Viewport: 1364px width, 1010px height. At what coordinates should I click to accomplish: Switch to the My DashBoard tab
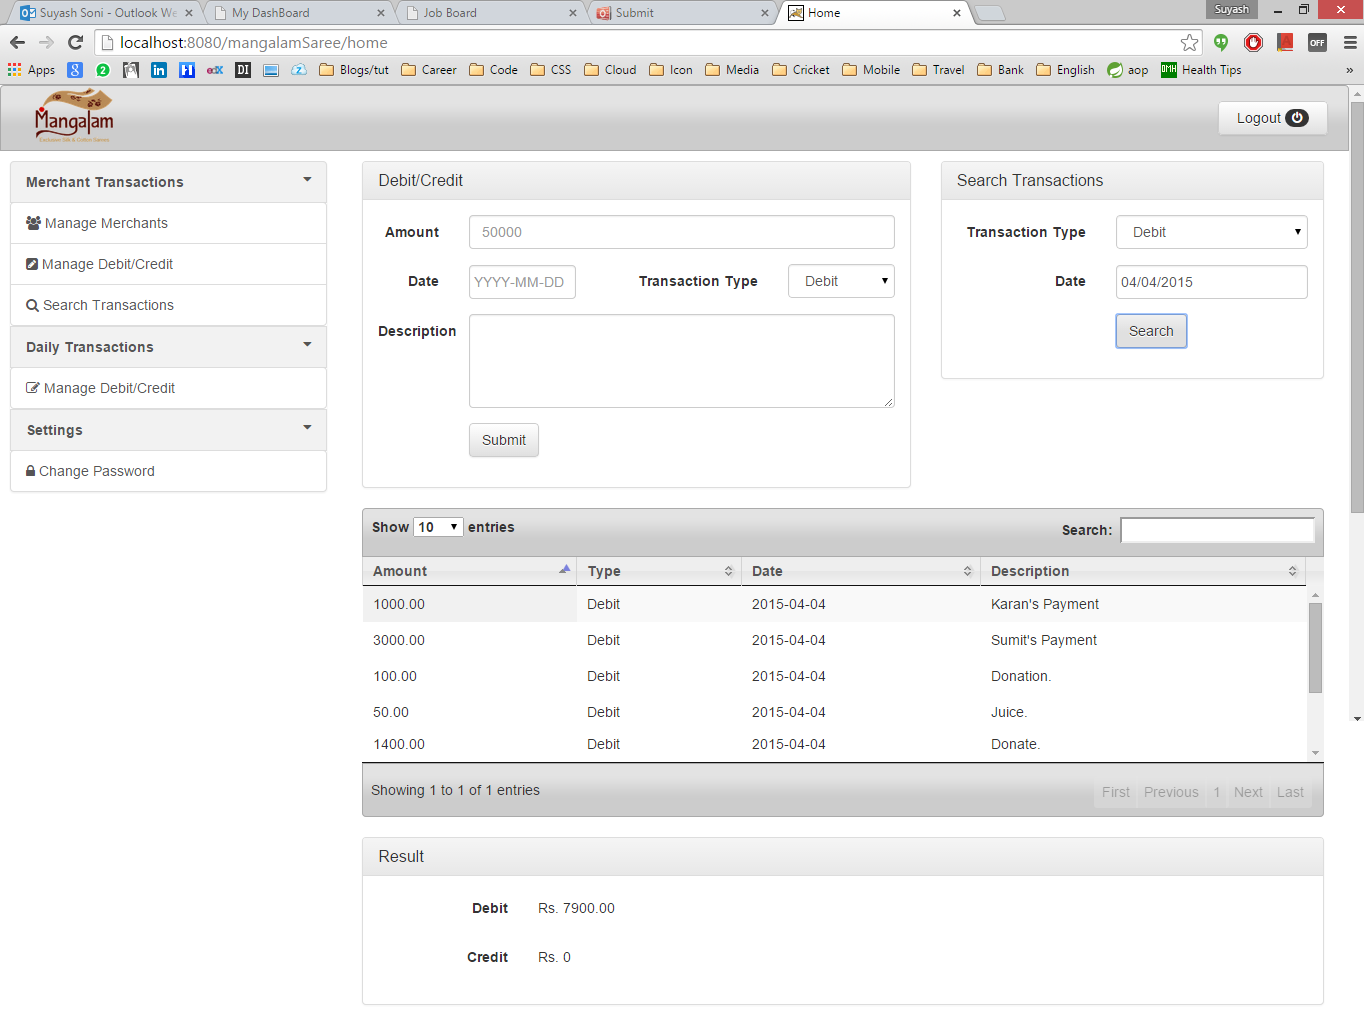(298, 13)
